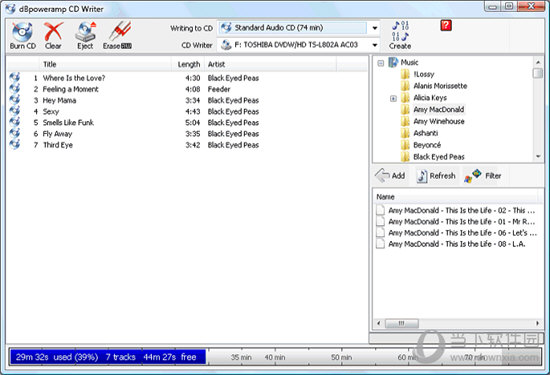Image resolution: width=550 pixels, height=375 pixels.
Task: Click the horizontal scrollbar thumb in file list
Action: tap(402, 323)
